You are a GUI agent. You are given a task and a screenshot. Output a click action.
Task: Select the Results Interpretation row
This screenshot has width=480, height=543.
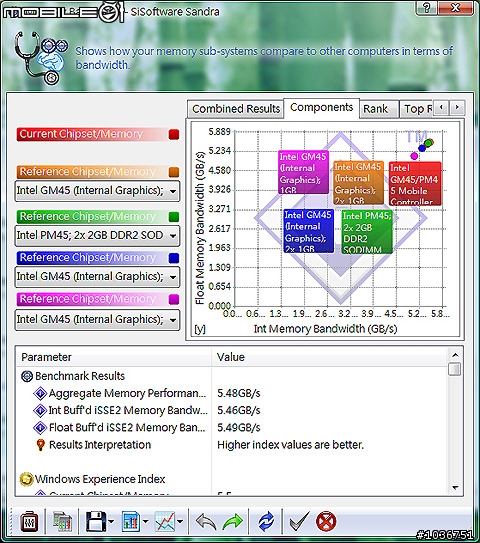(231, 445)
